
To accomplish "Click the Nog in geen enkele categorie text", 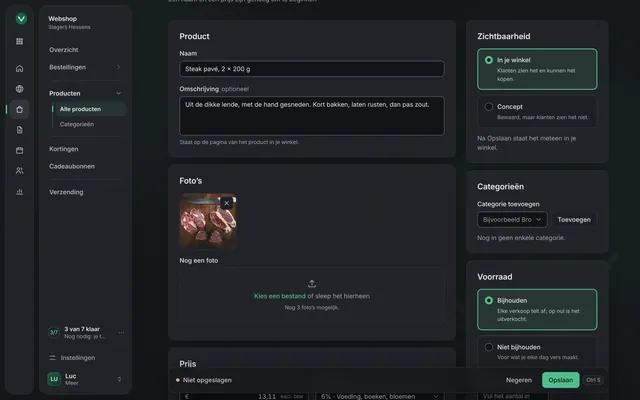I will click(521, 238).
